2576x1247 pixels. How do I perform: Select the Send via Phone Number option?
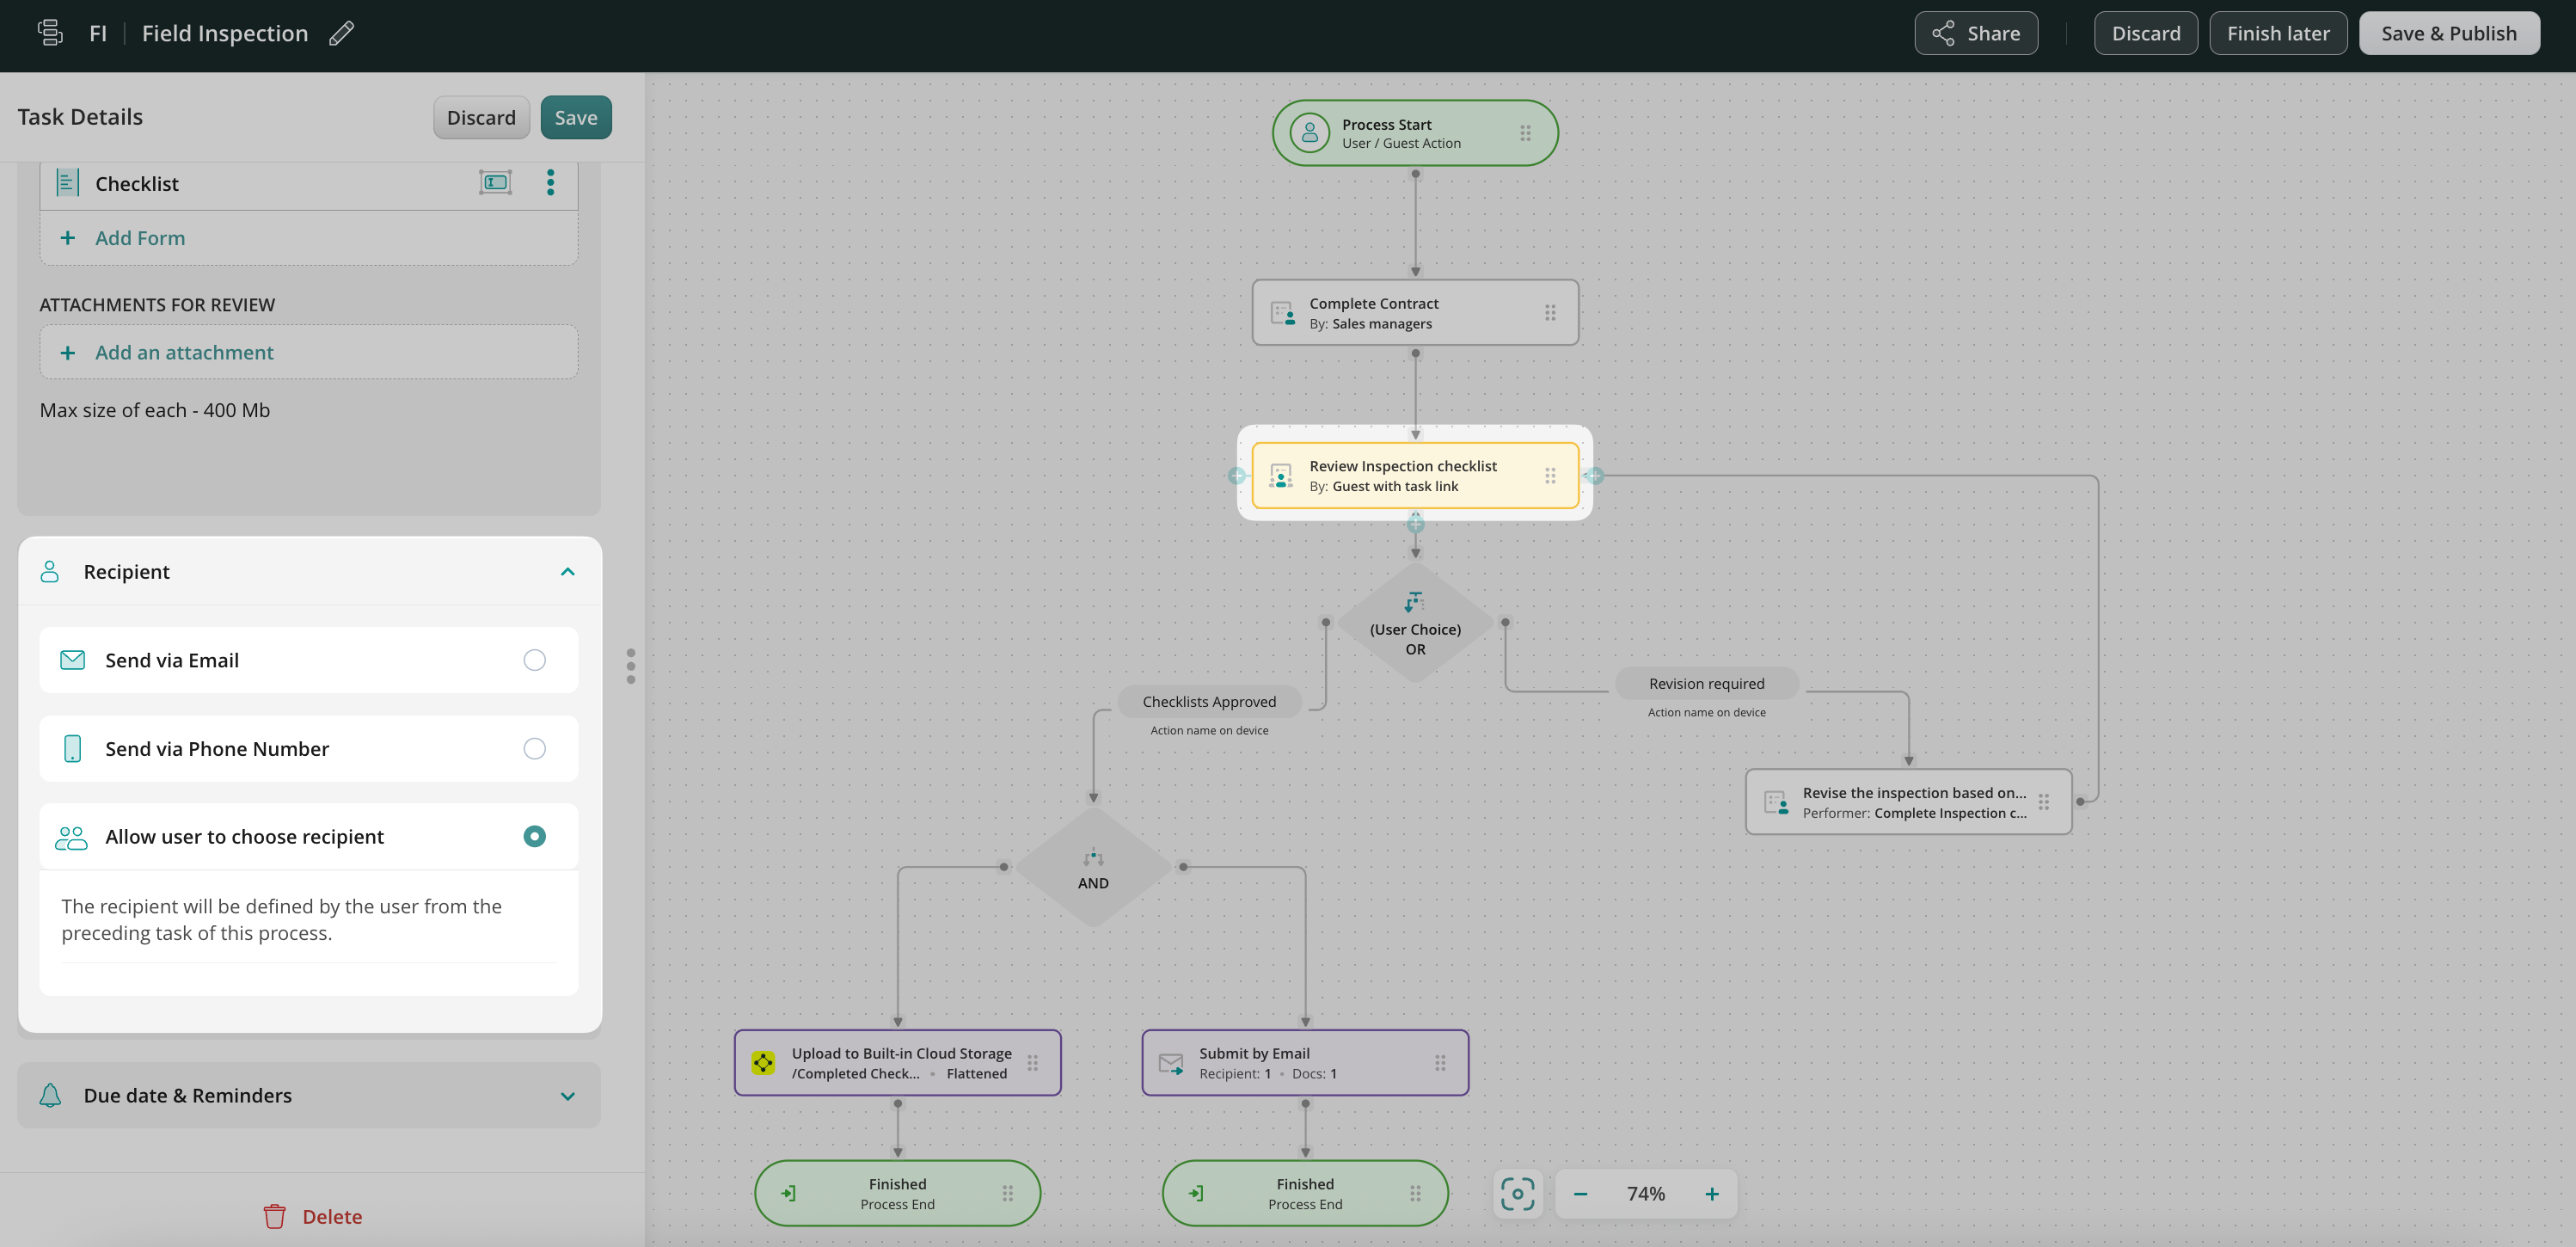pos(534,748)
